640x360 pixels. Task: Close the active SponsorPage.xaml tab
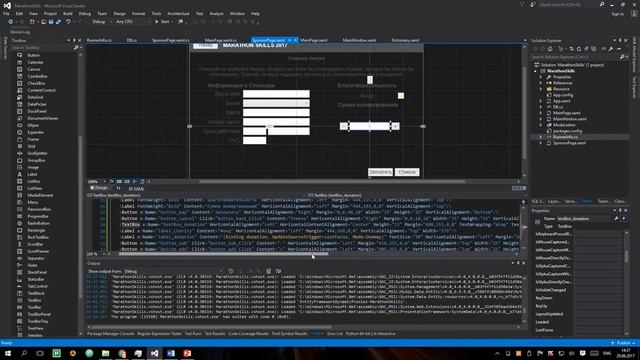(x=296, y=40)
